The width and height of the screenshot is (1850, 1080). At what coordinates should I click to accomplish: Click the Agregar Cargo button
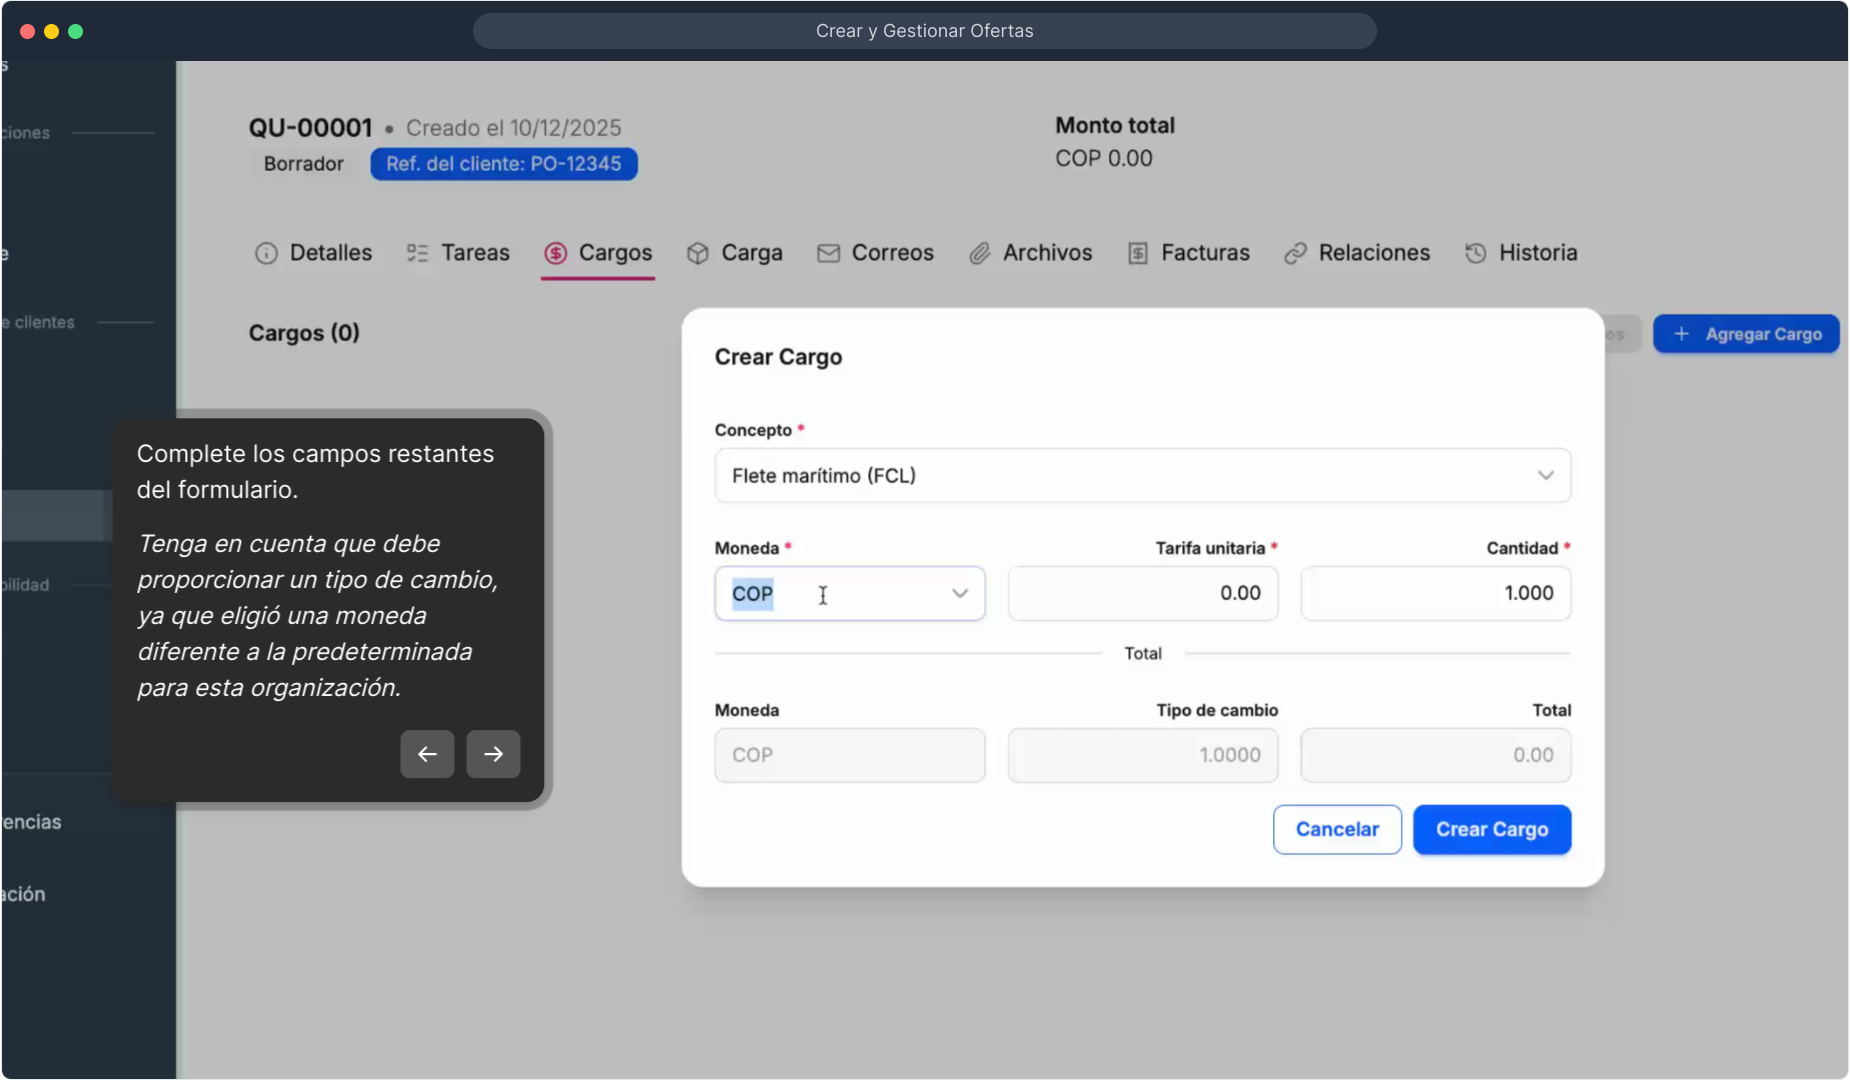pos(1746,334)
